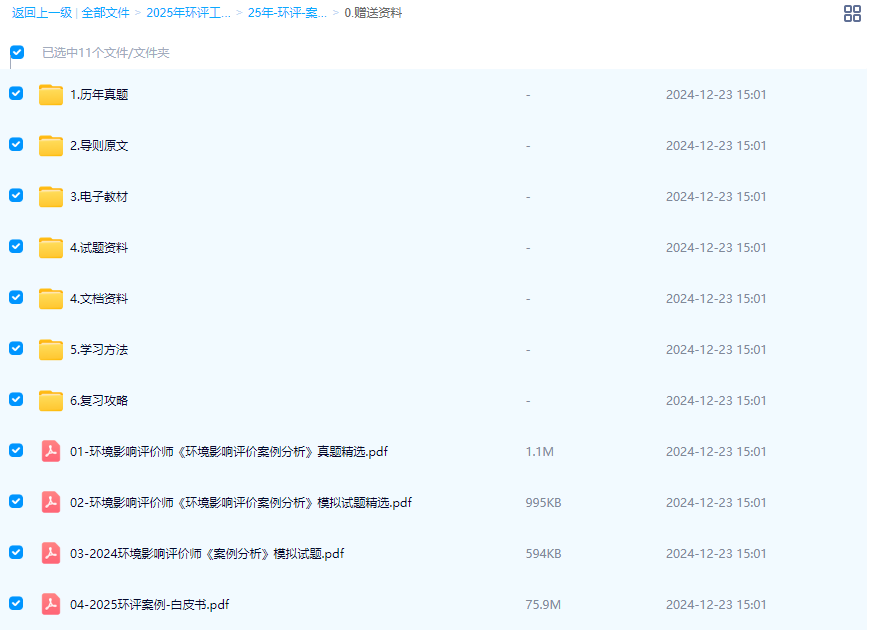Open the 2025年环评工... breadcrumb

pos(189,13)
